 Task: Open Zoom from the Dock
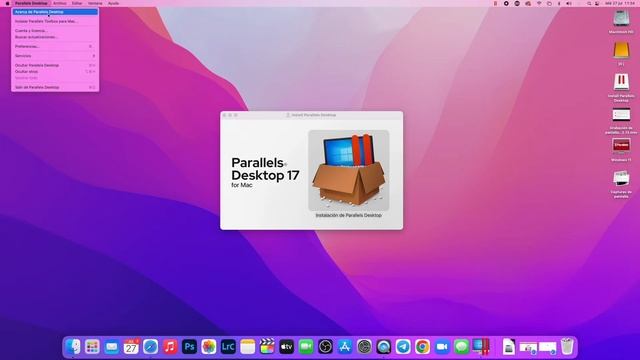pos(442,347)
